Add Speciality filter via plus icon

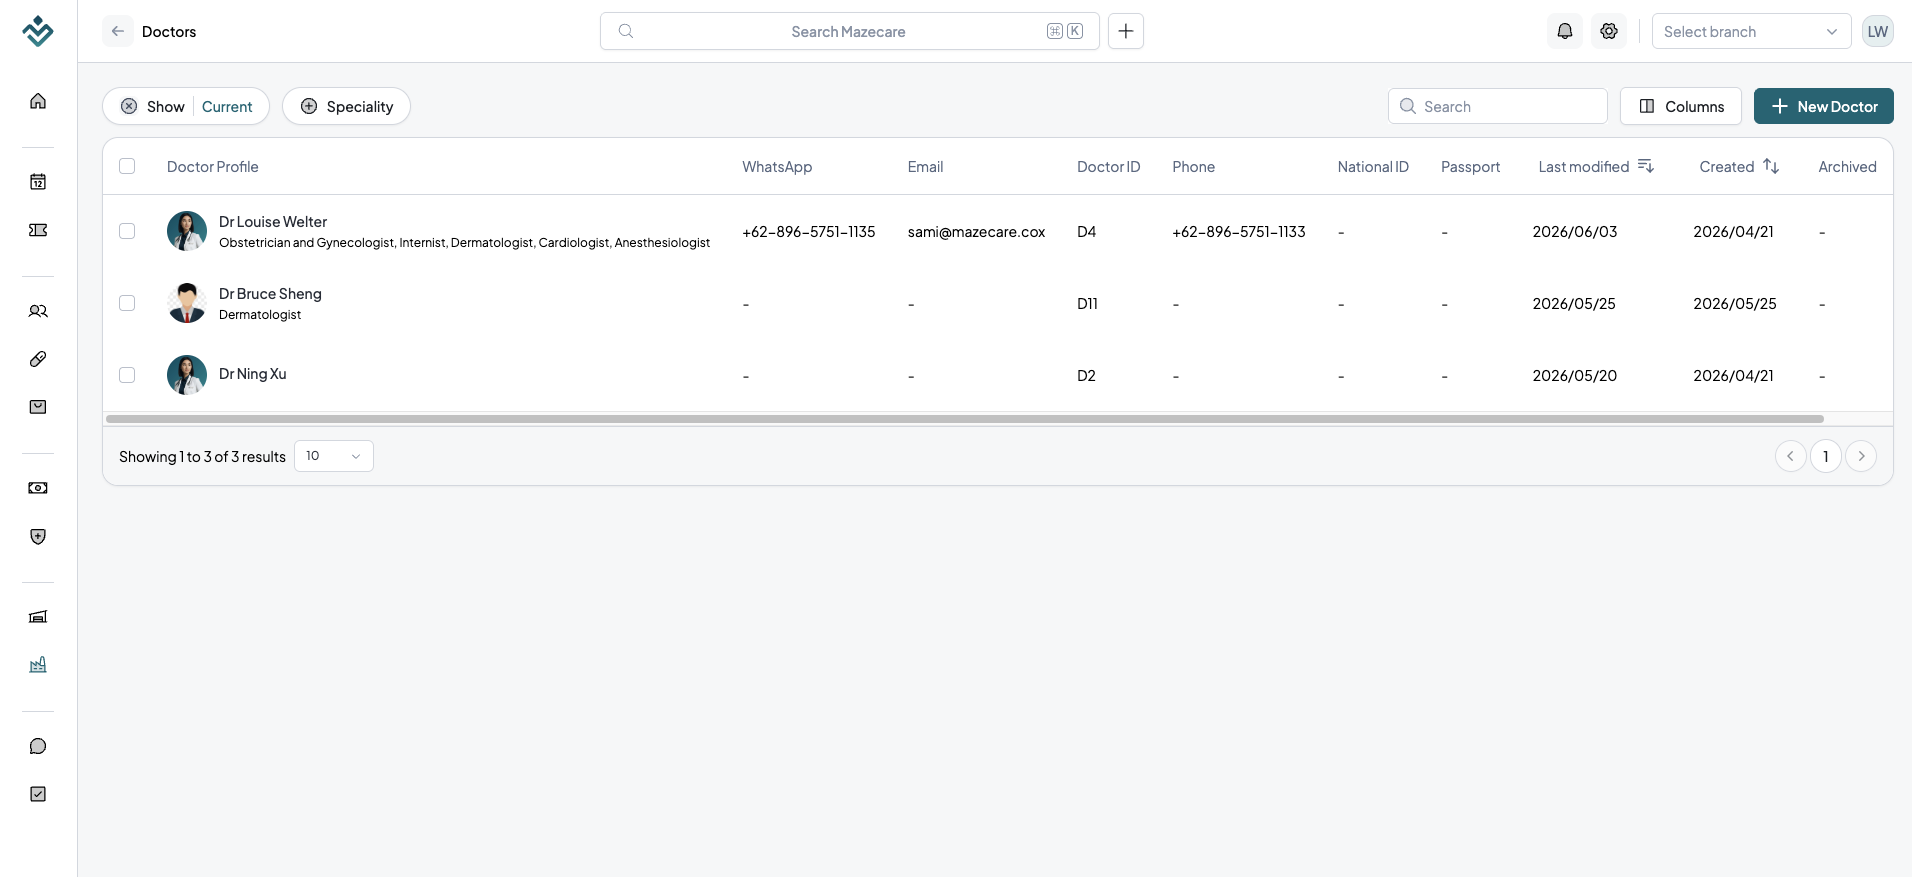(309, 107)
